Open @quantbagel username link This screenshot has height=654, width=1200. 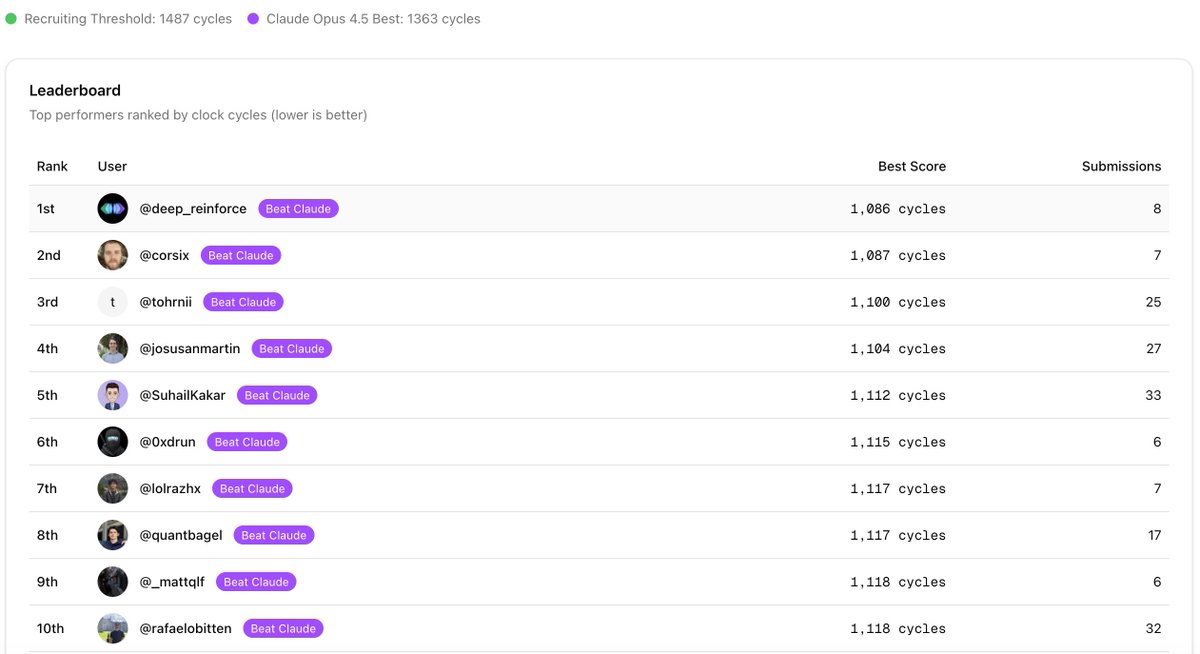coord(181,535)
